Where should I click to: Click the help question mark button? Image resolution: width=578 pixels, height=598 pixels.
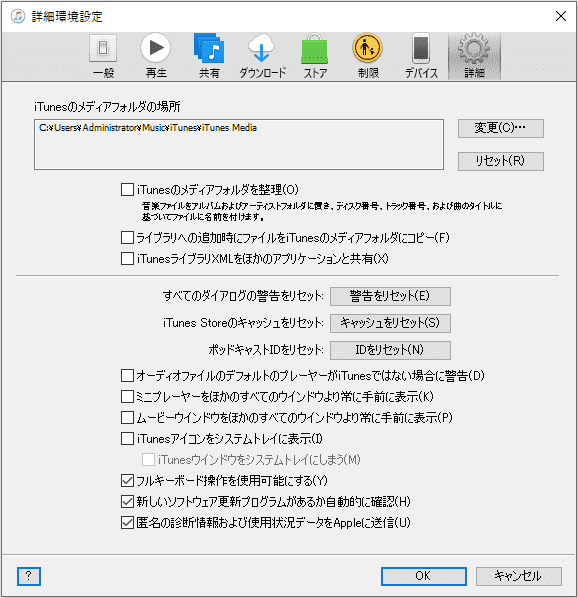point(29,576)
